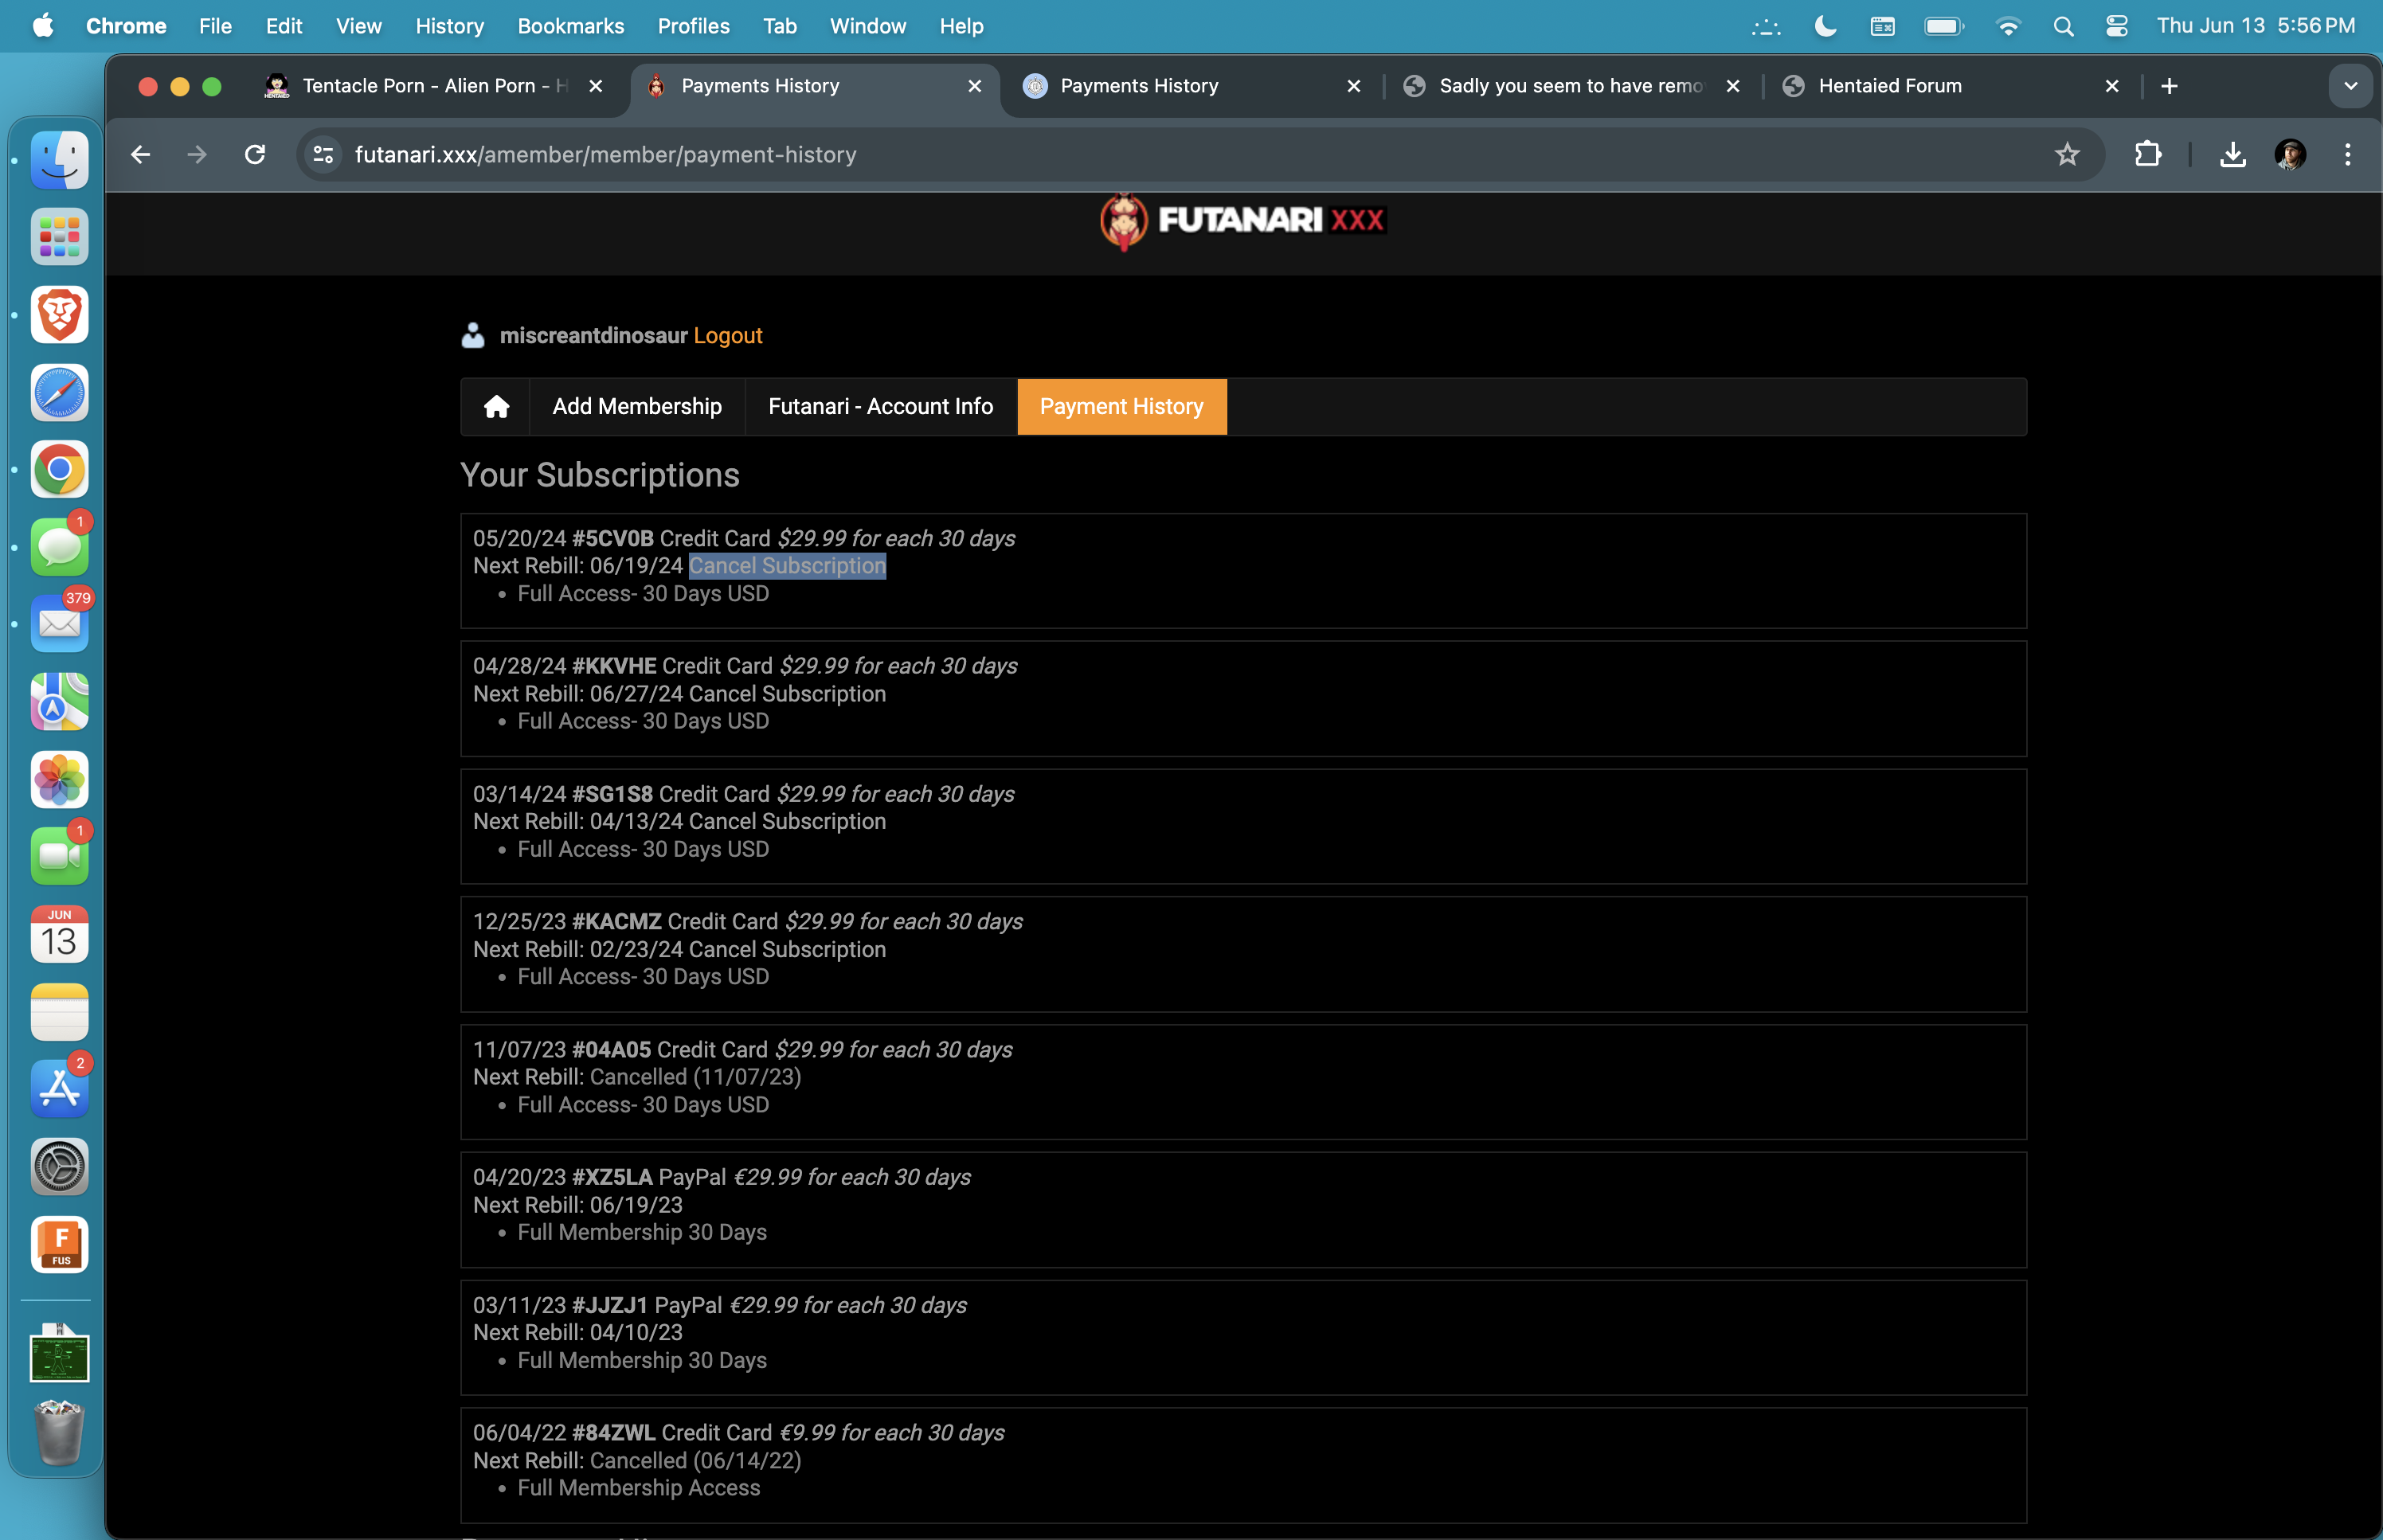The height and width of the screenshot is (1540, 2383).
Task: Open the site information icon in address bar
Action: 323,154
